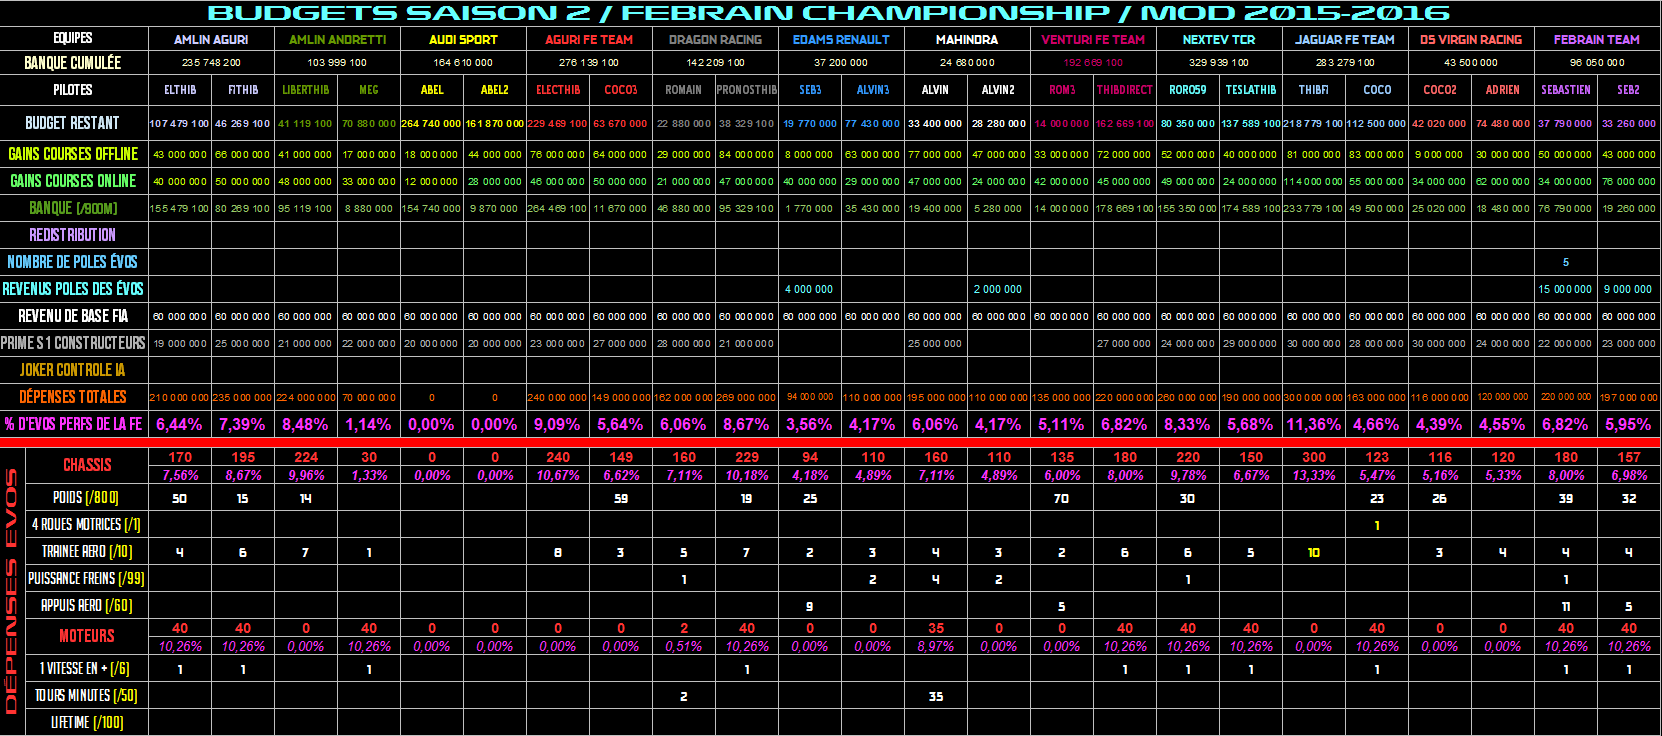Select the CHASSIS section label

click(x=87, y=465)
